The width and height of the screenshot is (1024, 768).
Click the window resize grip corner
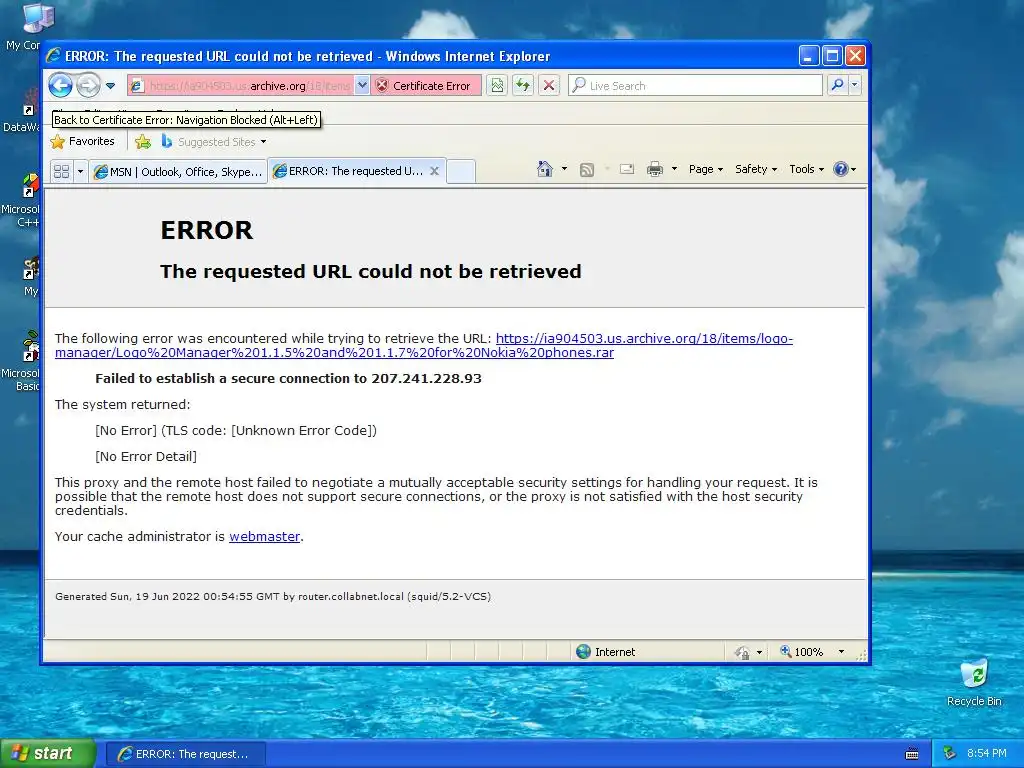861,656
